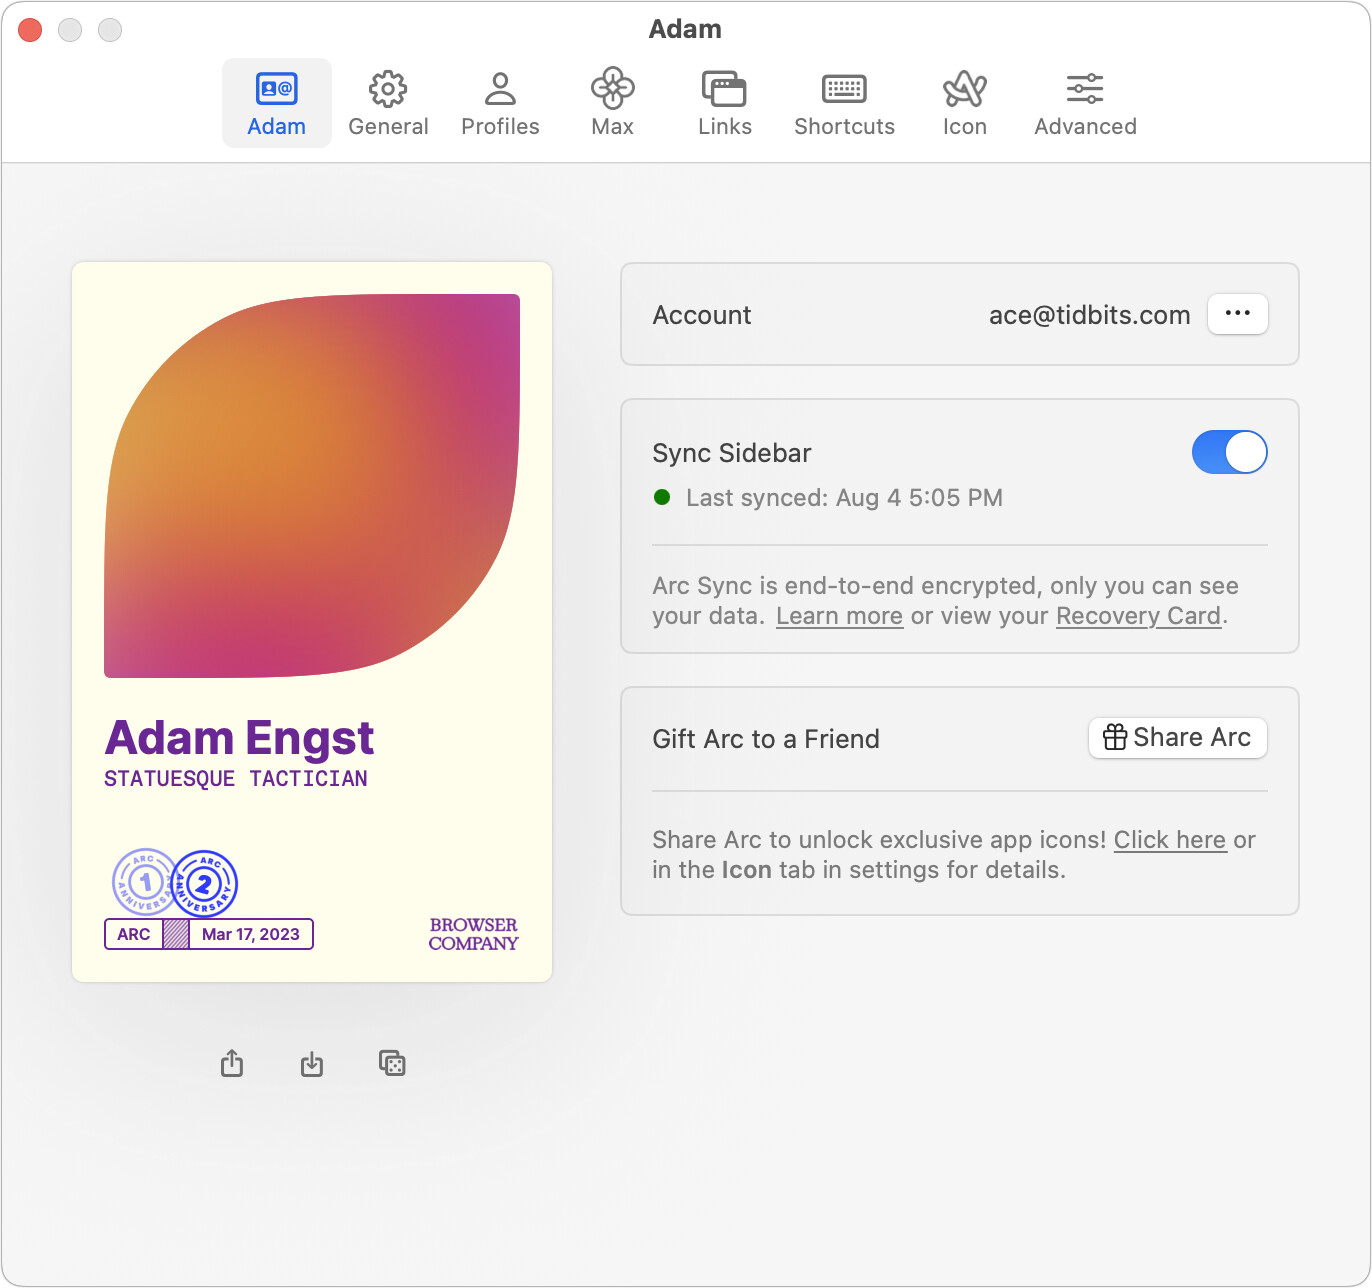The width and height of the screenshot is (1372, 1288).
Task: Click the download card icon below the member card
Action: 312,1063
